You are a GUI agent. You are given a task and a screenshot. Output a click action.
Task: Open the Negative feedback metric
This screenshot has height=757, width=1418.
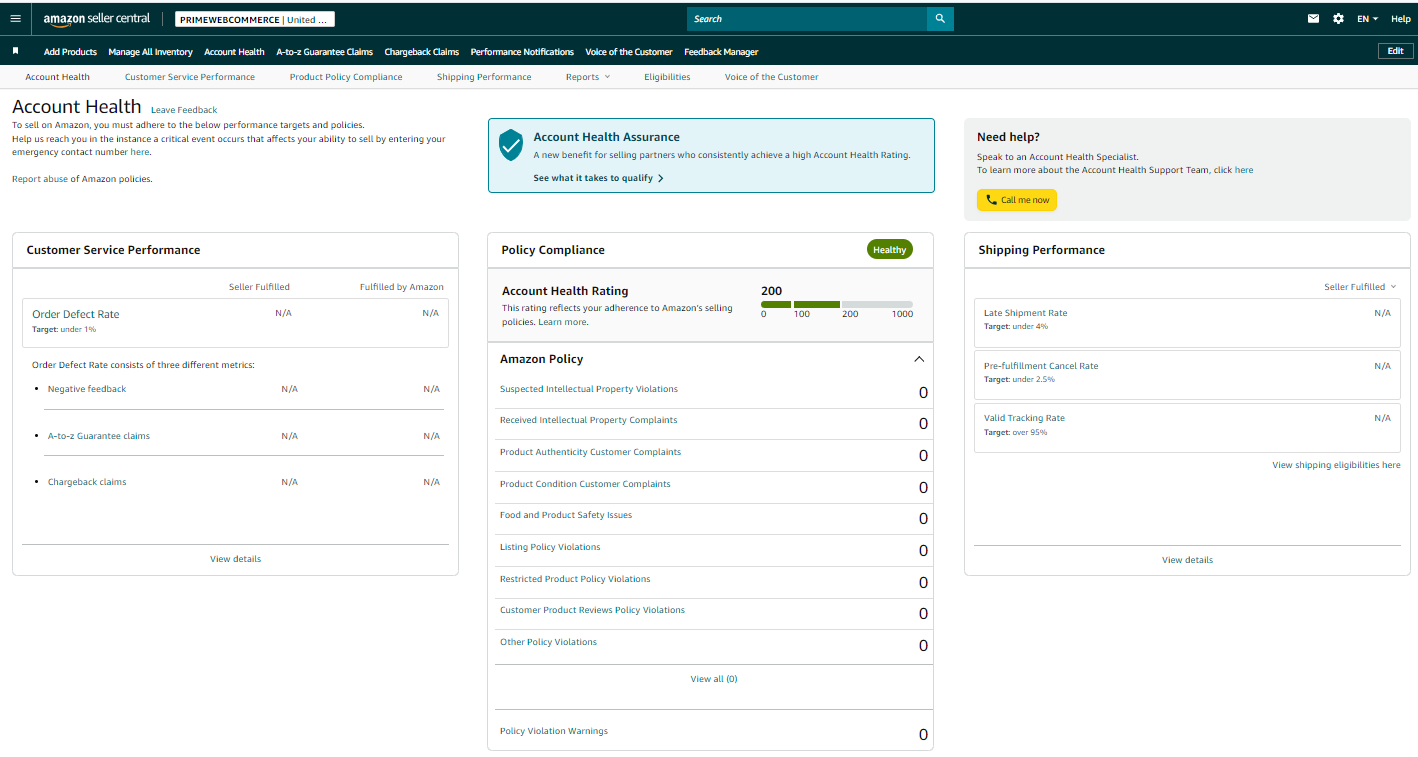pyautogui.click(x=87, y=389)
